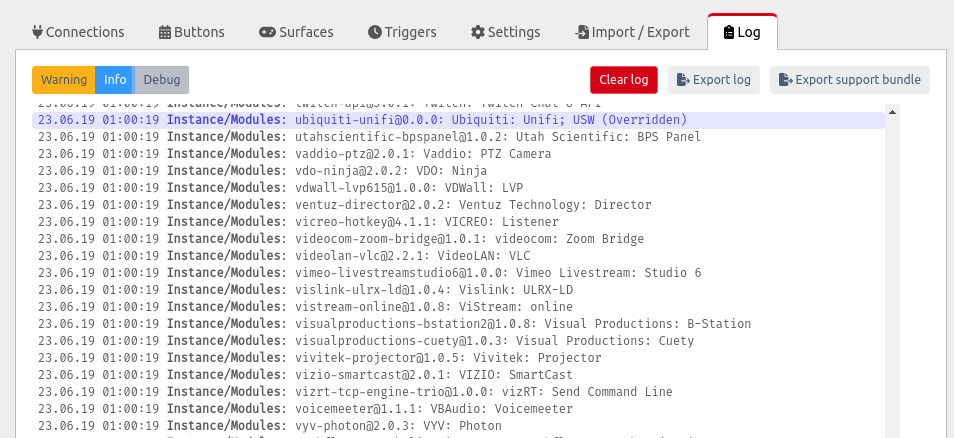
Task: Toggle the Info log level filter
Action: 115,80
